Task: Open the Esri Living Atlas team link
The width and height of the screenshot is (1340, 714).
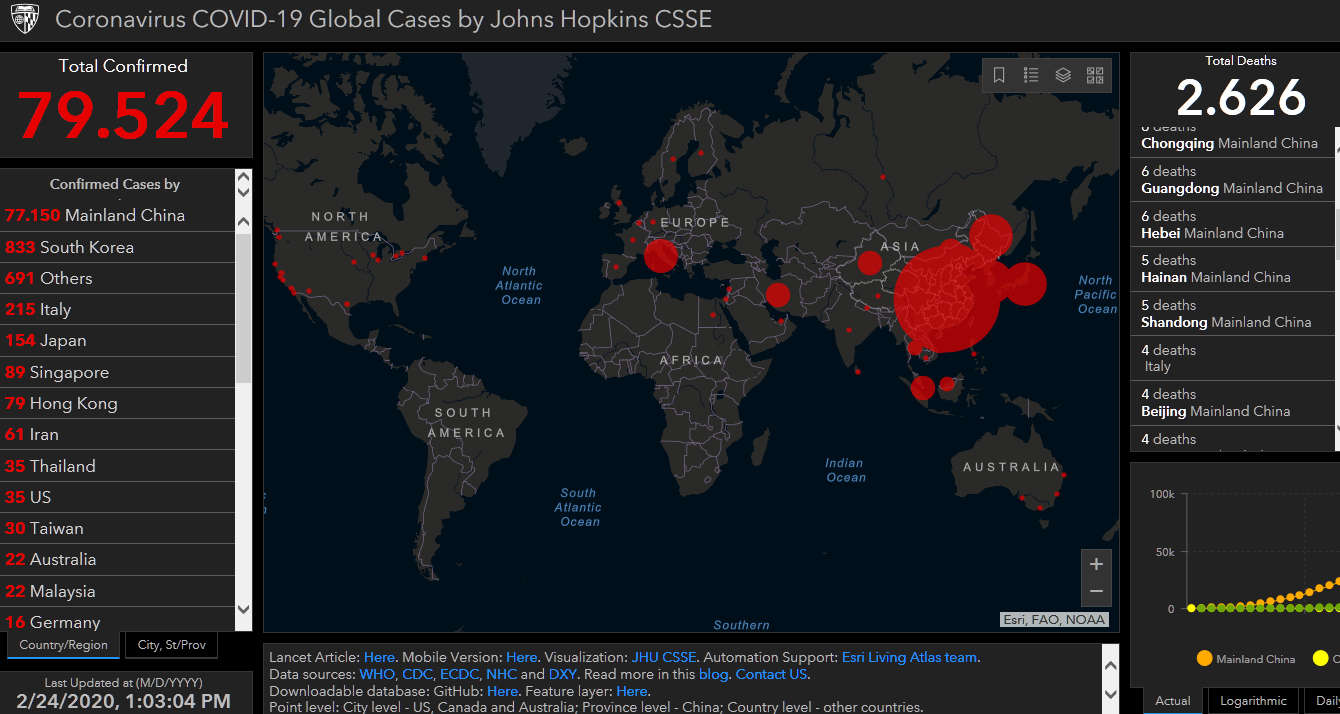Action: pos(910,657)
